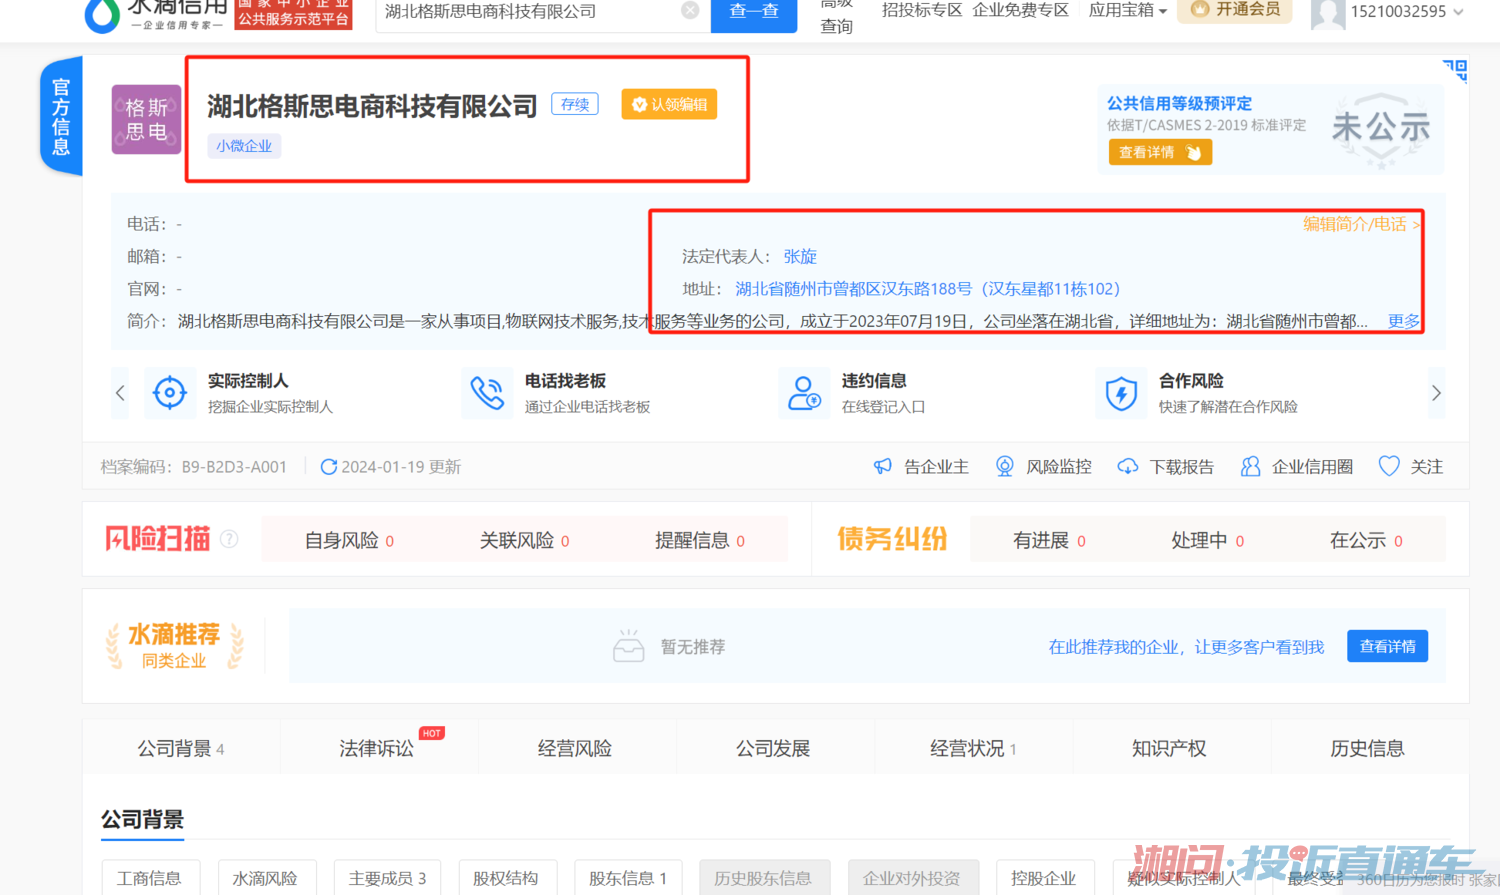Viewport: 1500px width, 895px height.
Task: Open 在公示 0 under 债务纠纷
Action: [1366, 541]
